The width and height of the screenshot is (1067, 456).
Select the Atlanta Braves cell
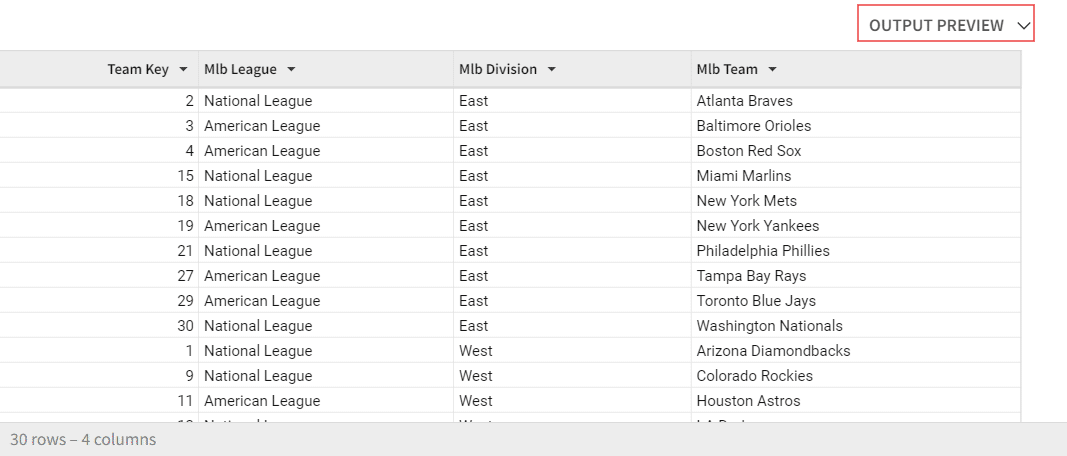coord(744,101)
